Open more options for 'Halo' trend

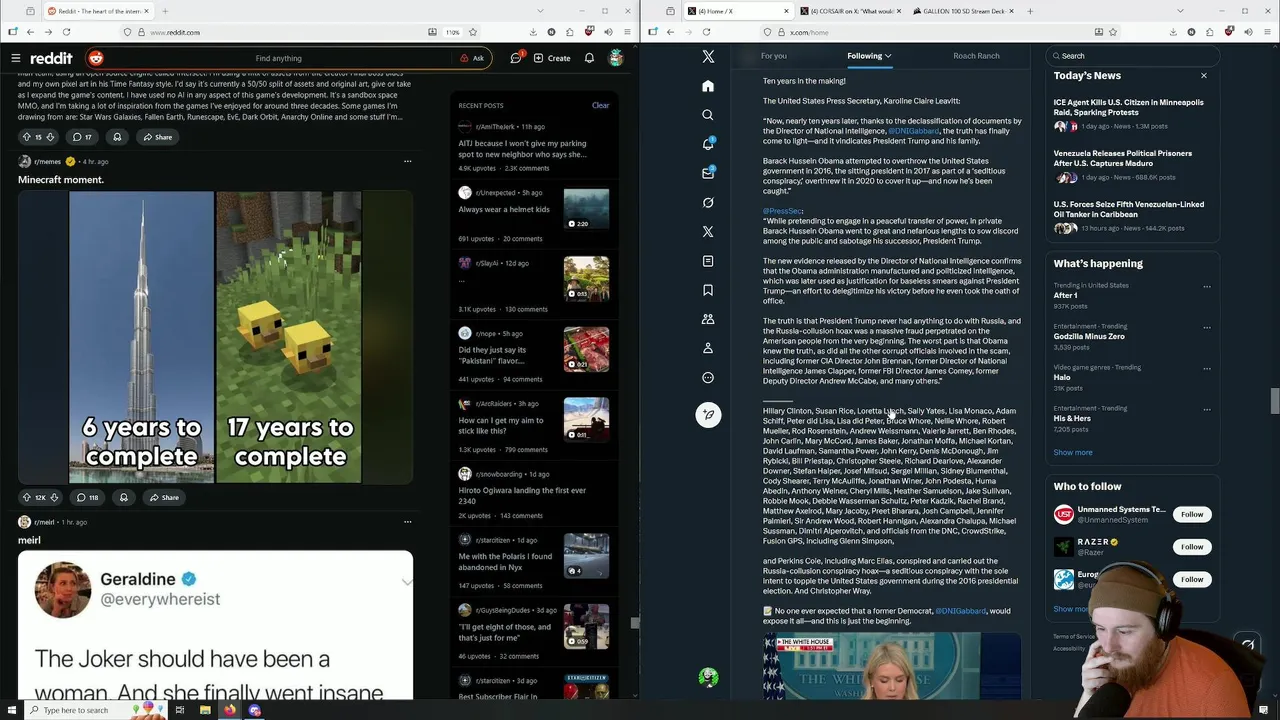coord(1207,369)
